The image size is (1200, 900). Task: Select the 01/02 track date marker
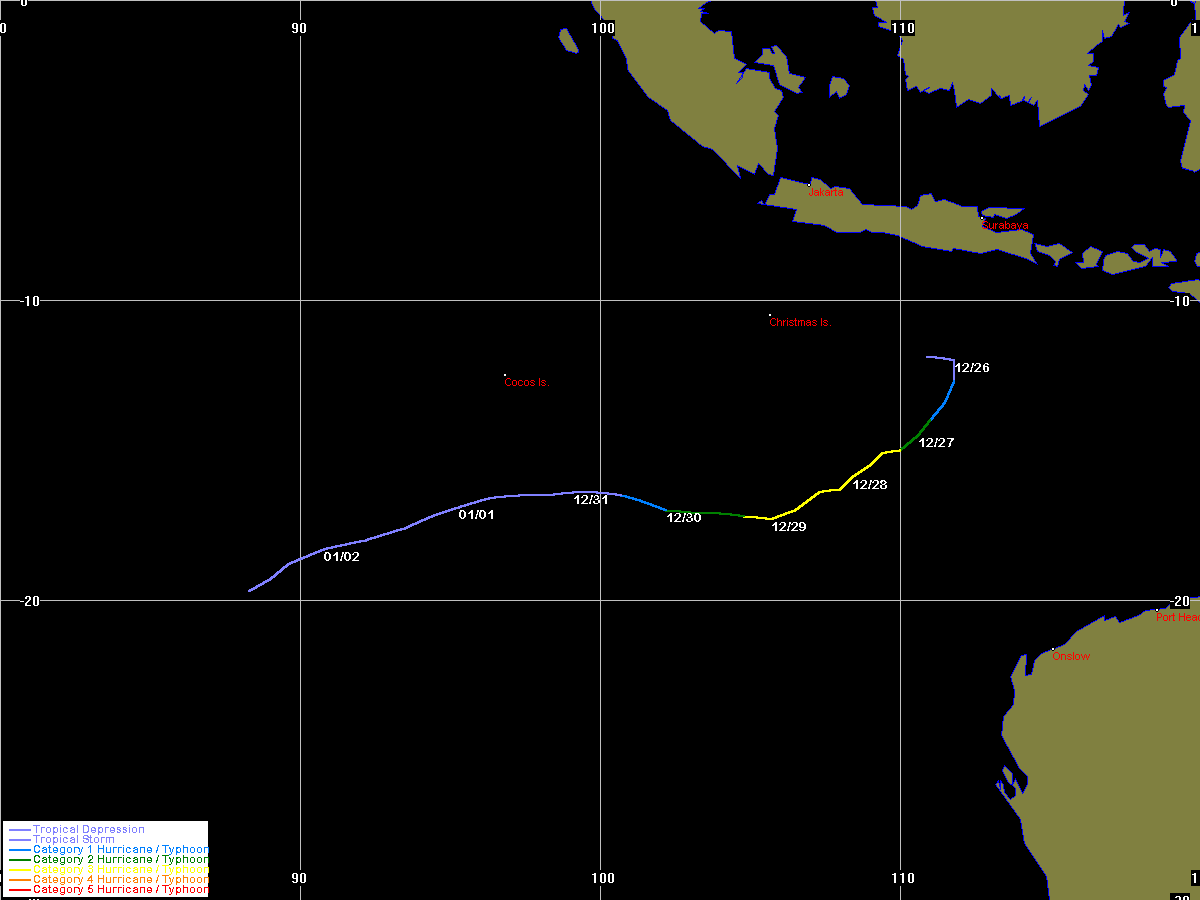341,556
